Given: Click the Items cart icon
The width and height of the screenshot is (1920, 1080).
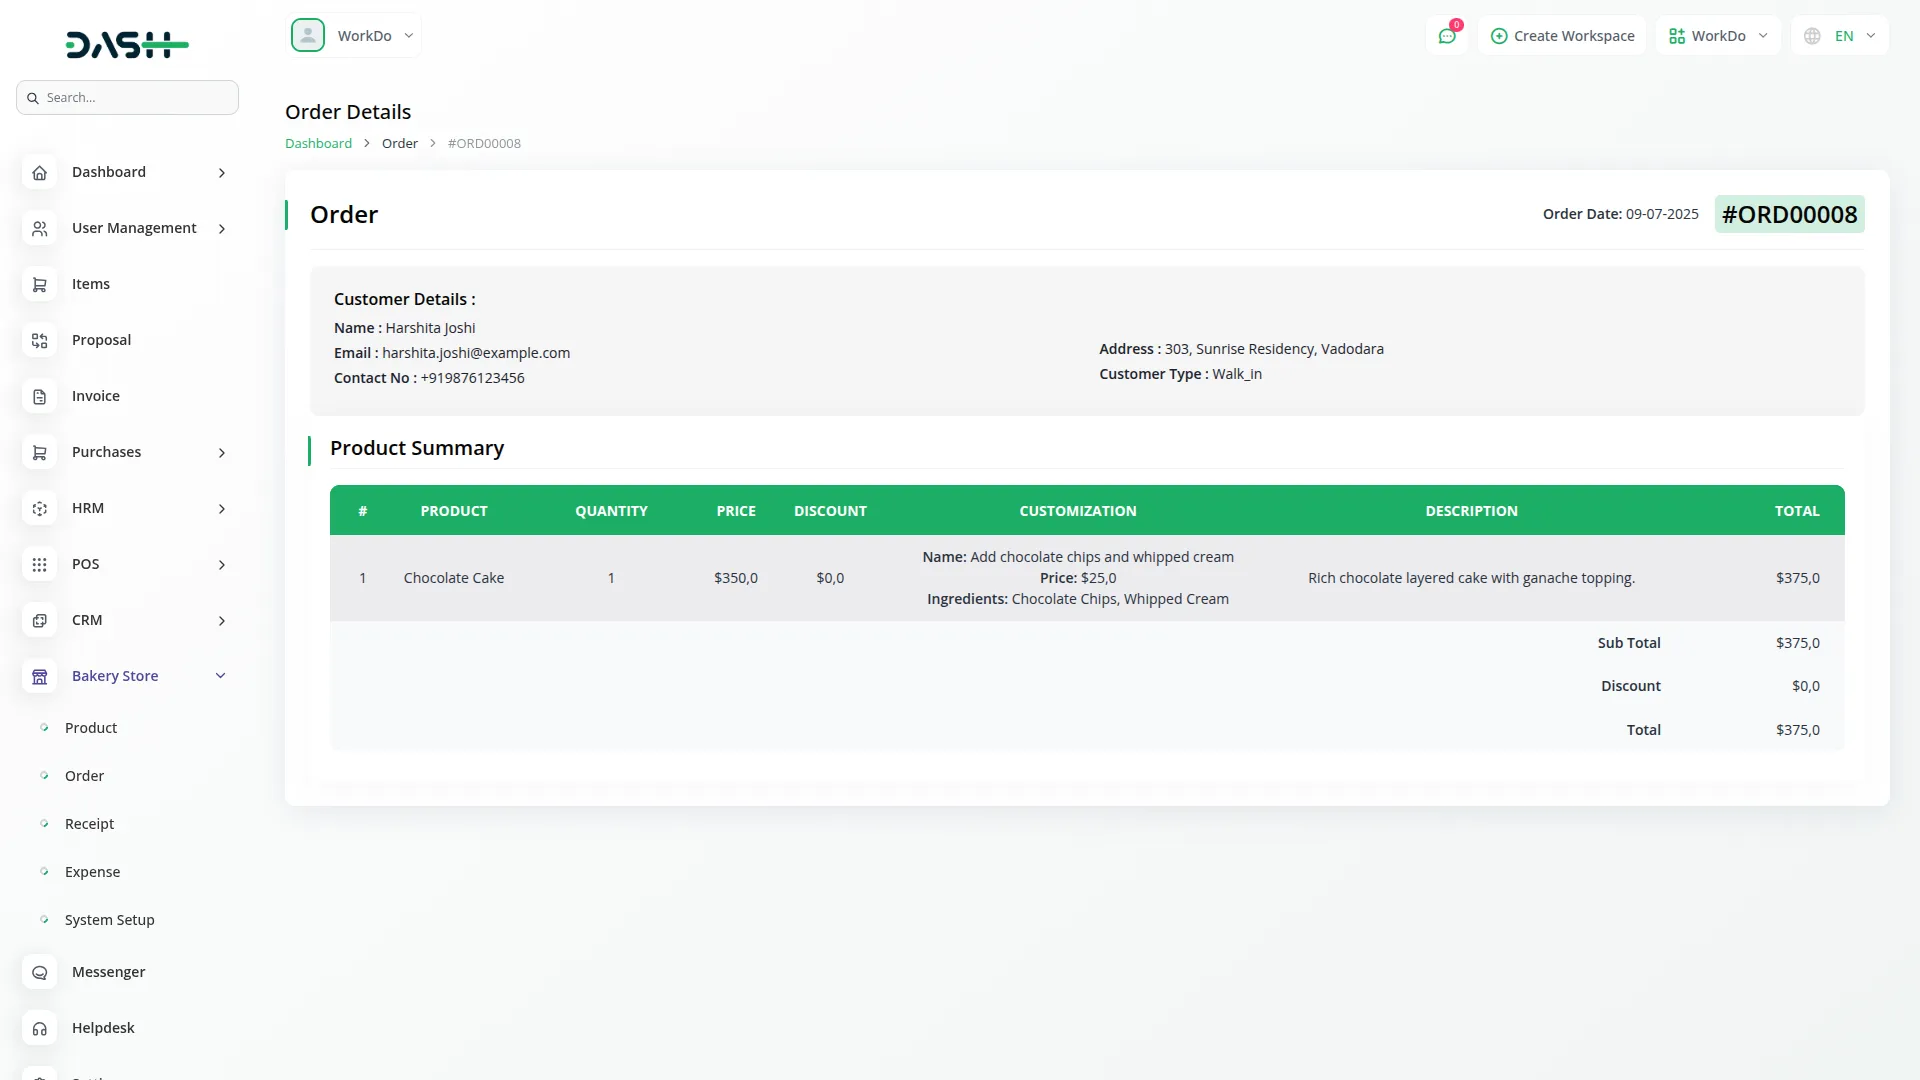Looking at the screenshot, I should tap(39, 285).
